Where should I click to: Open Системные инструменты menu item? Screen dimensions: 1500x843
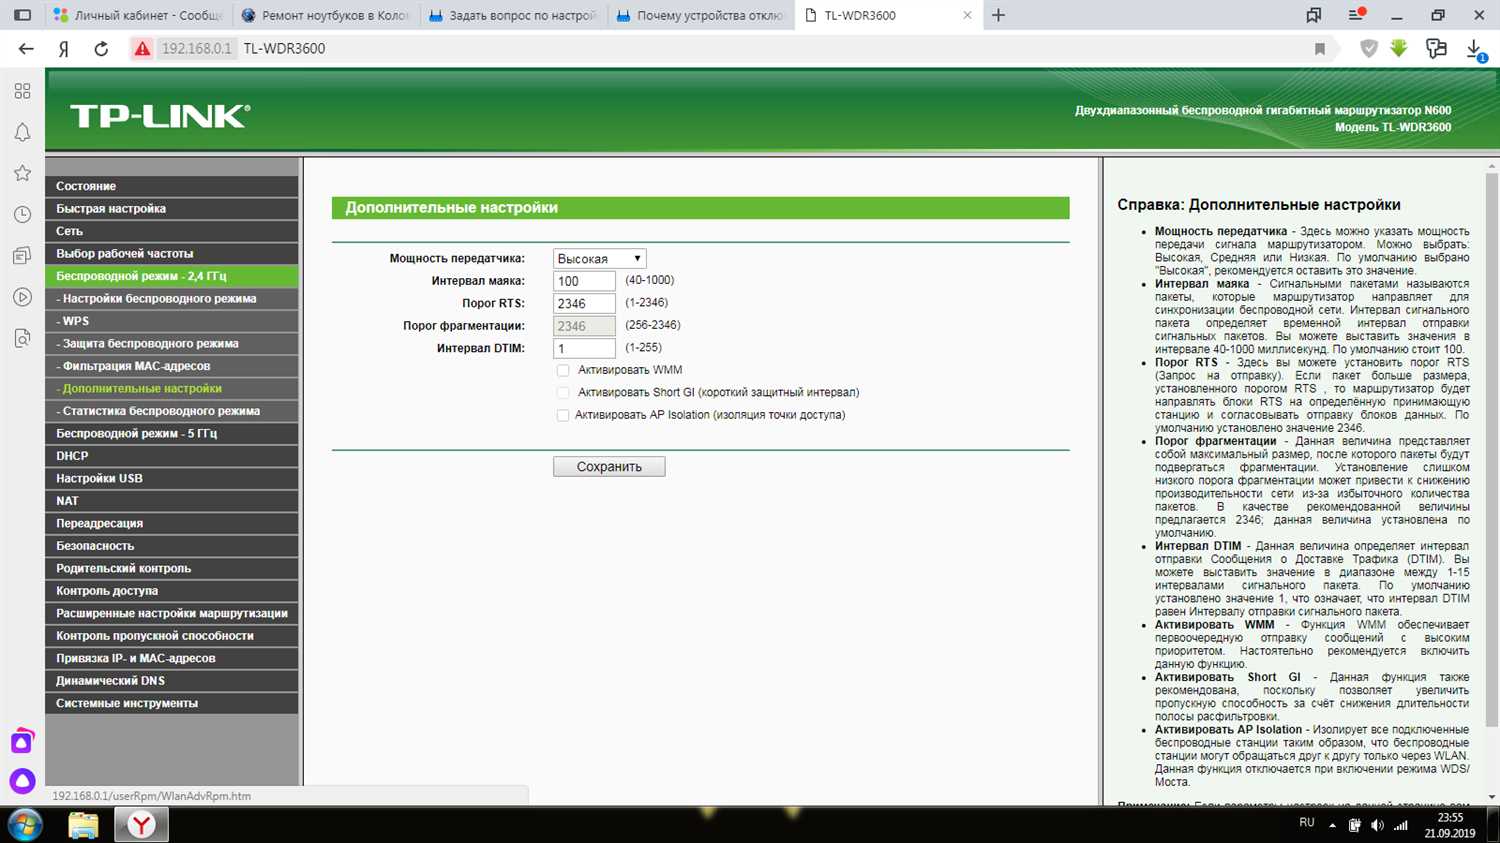pos(172,704)
